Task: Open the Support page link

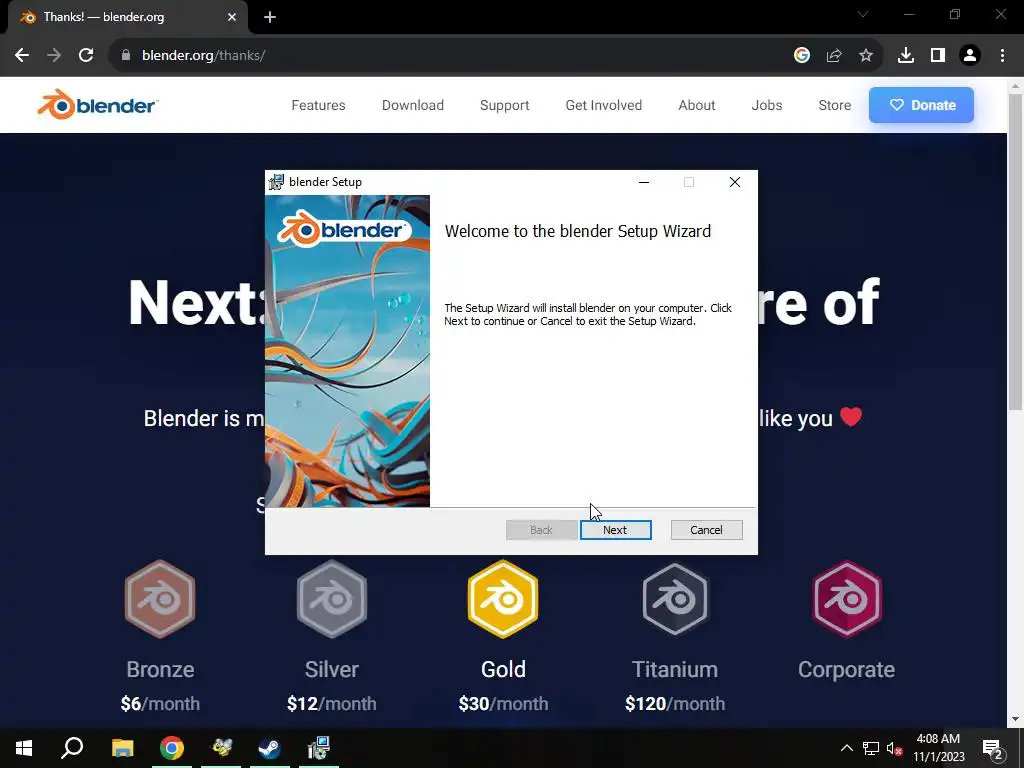Action: [504, 105]
